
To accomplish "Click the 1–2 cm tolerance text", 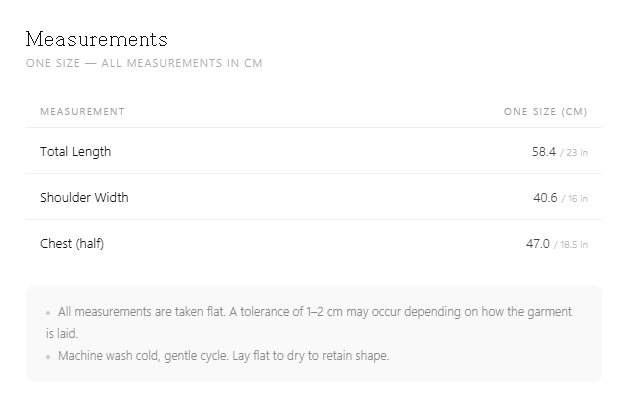I will coord(324,312).
